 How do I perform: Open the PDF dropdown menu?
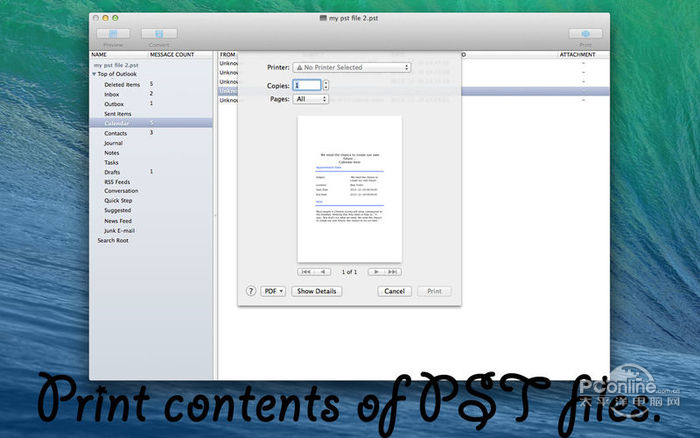click(x=273, y=291)
